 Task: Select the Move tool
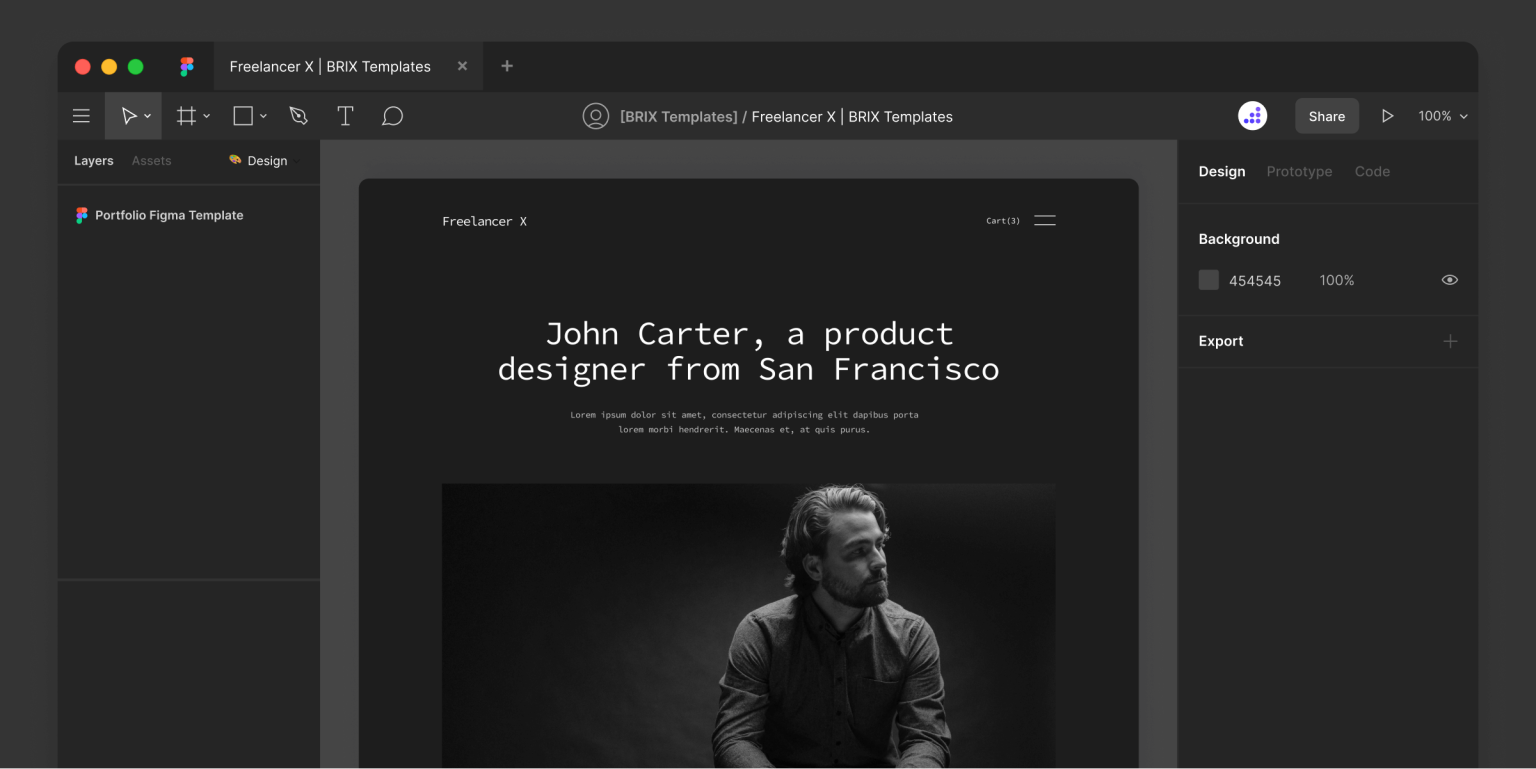point(128,115)
